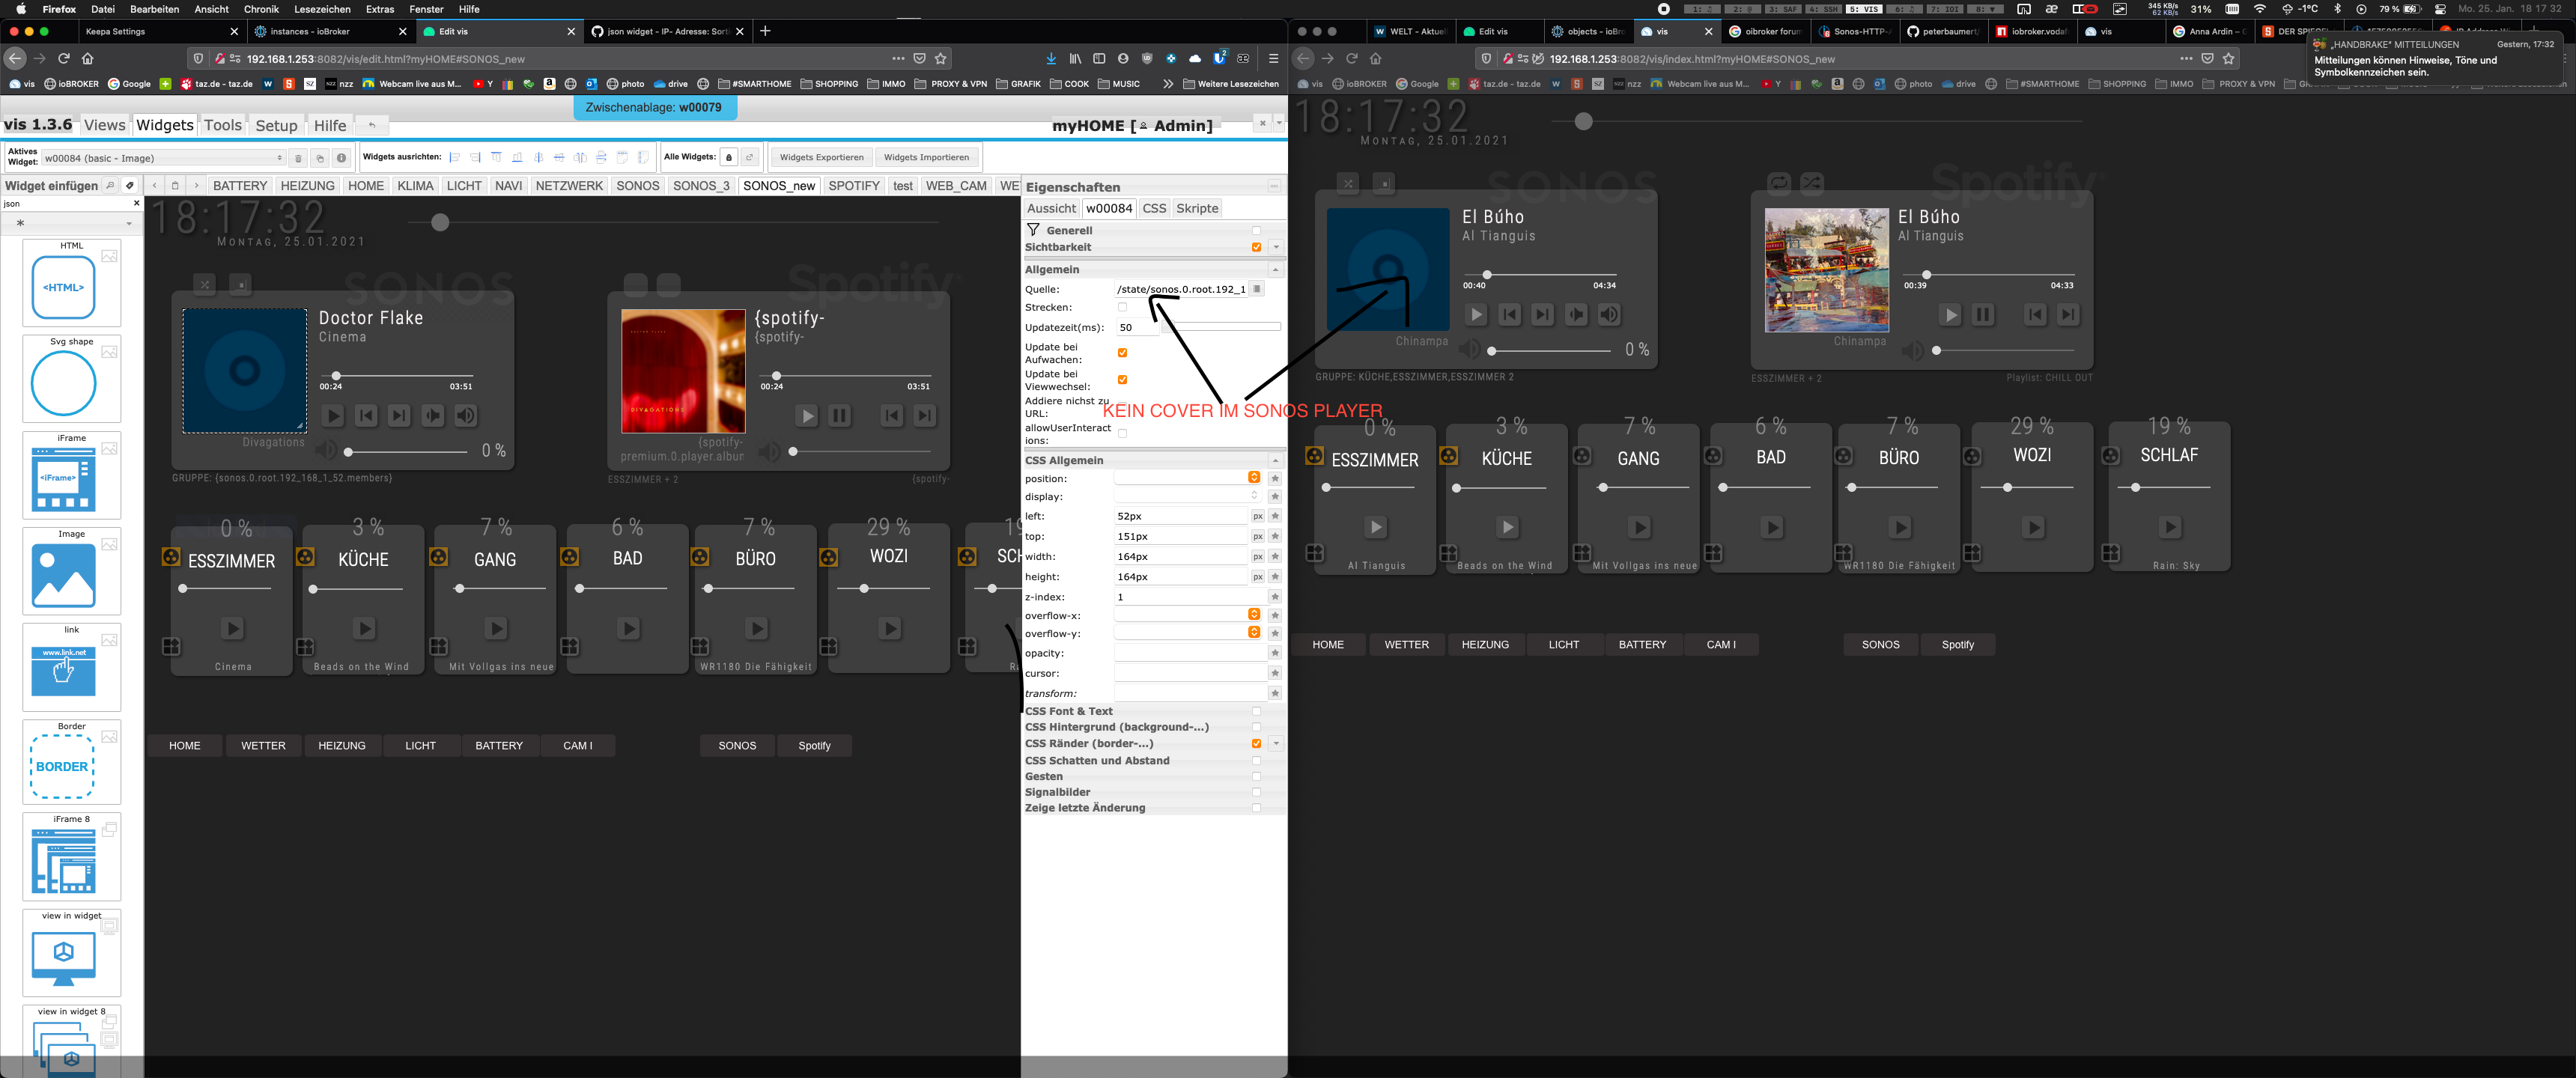Lock all widgets via lock icon
2576x1078 pixels.
point(729,157)
